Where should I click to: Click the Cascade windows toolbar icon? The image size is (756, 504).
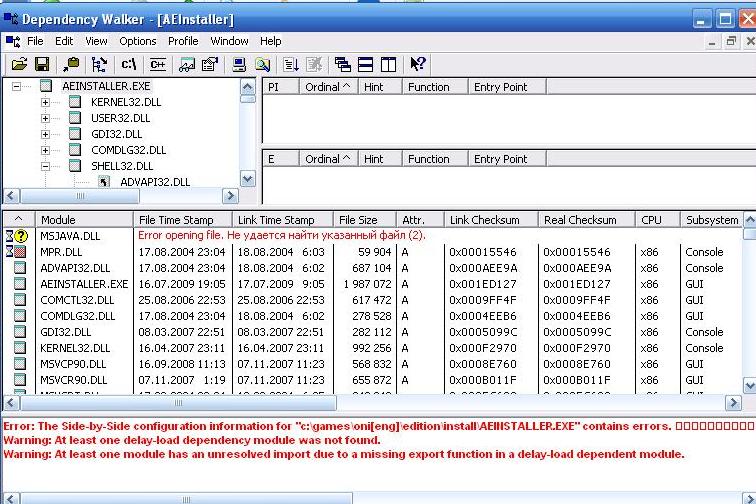pos(342,65)
